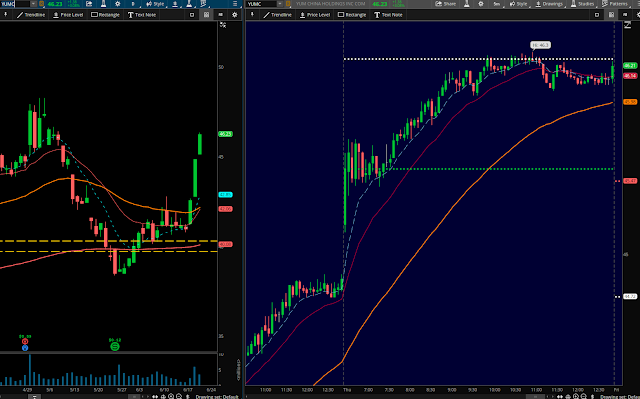The width and height of the screenshot is (640, 399).
Task: Click the blue event marker below the red one
Action: tap(25, 348)
